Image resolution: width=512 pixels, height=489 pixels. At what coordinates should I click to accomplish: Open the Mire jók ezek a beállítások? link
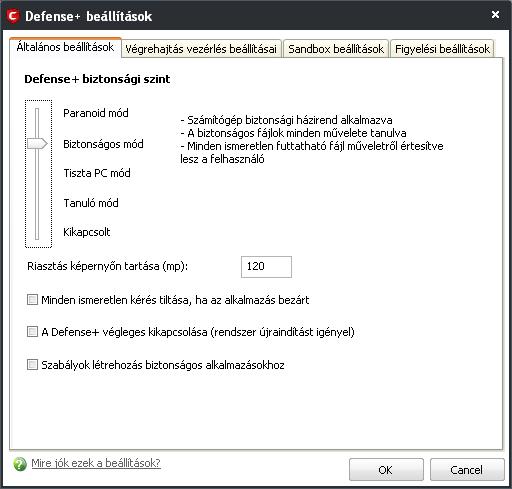pos(96,463)
